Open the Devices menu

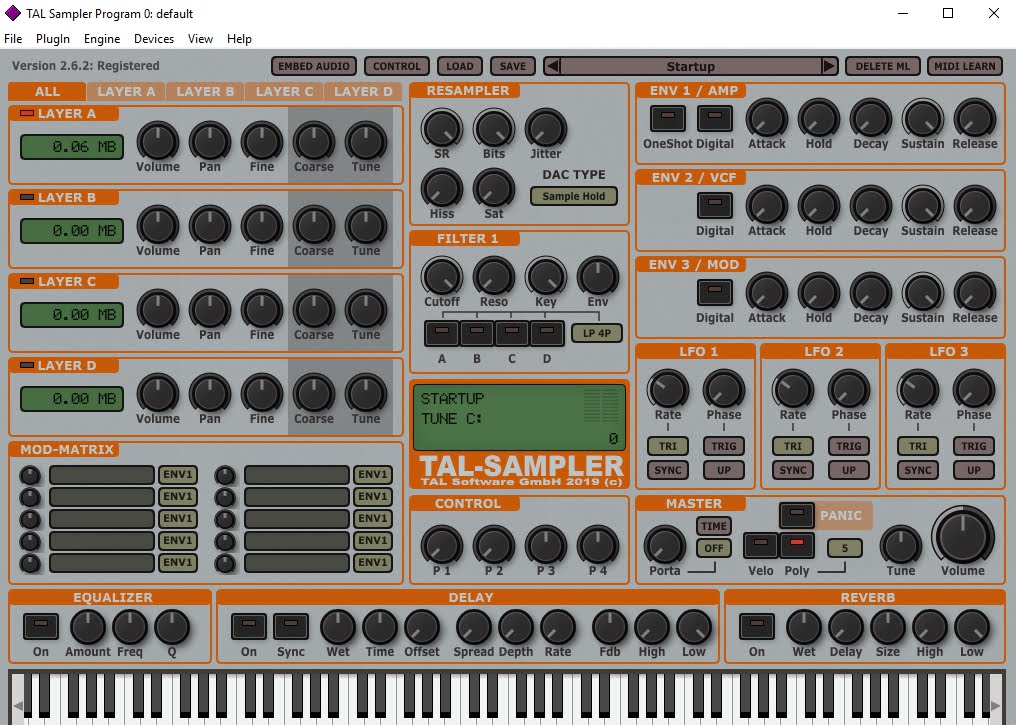click(x=154, y=39)
